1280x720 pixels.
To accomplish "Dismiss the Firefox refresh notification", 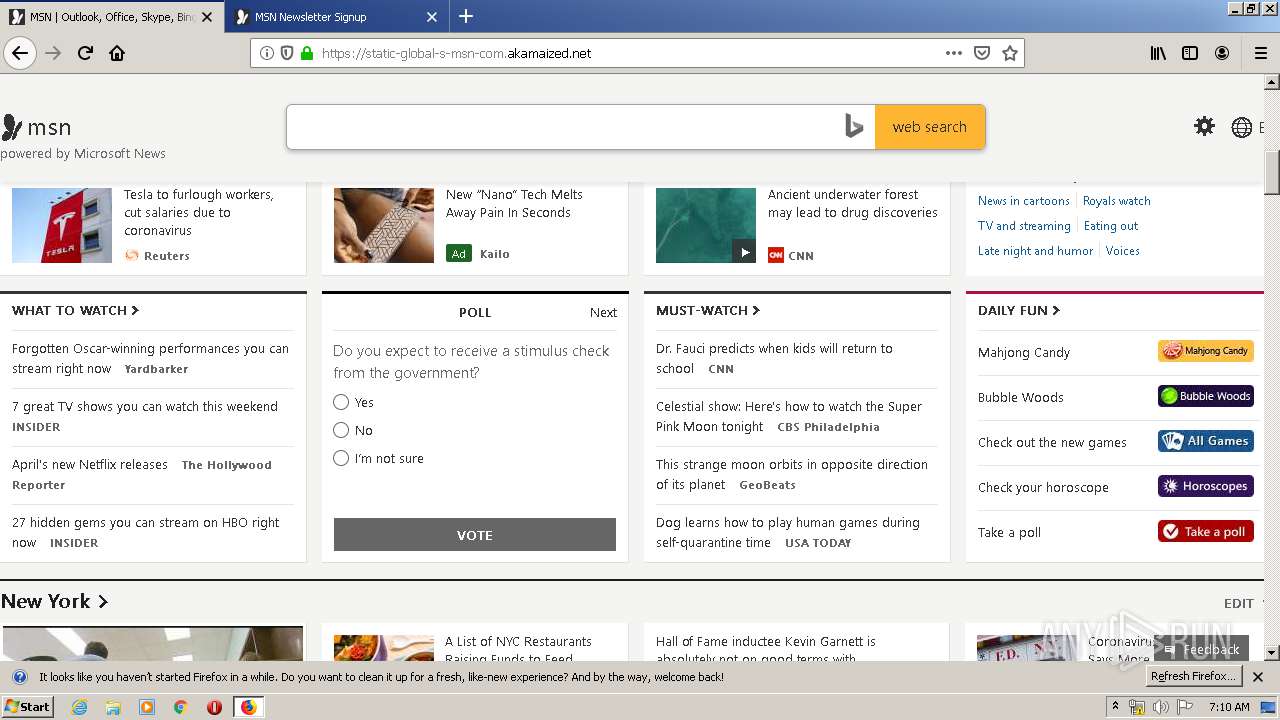I will pyautogui.click(x=1259, y=677).
